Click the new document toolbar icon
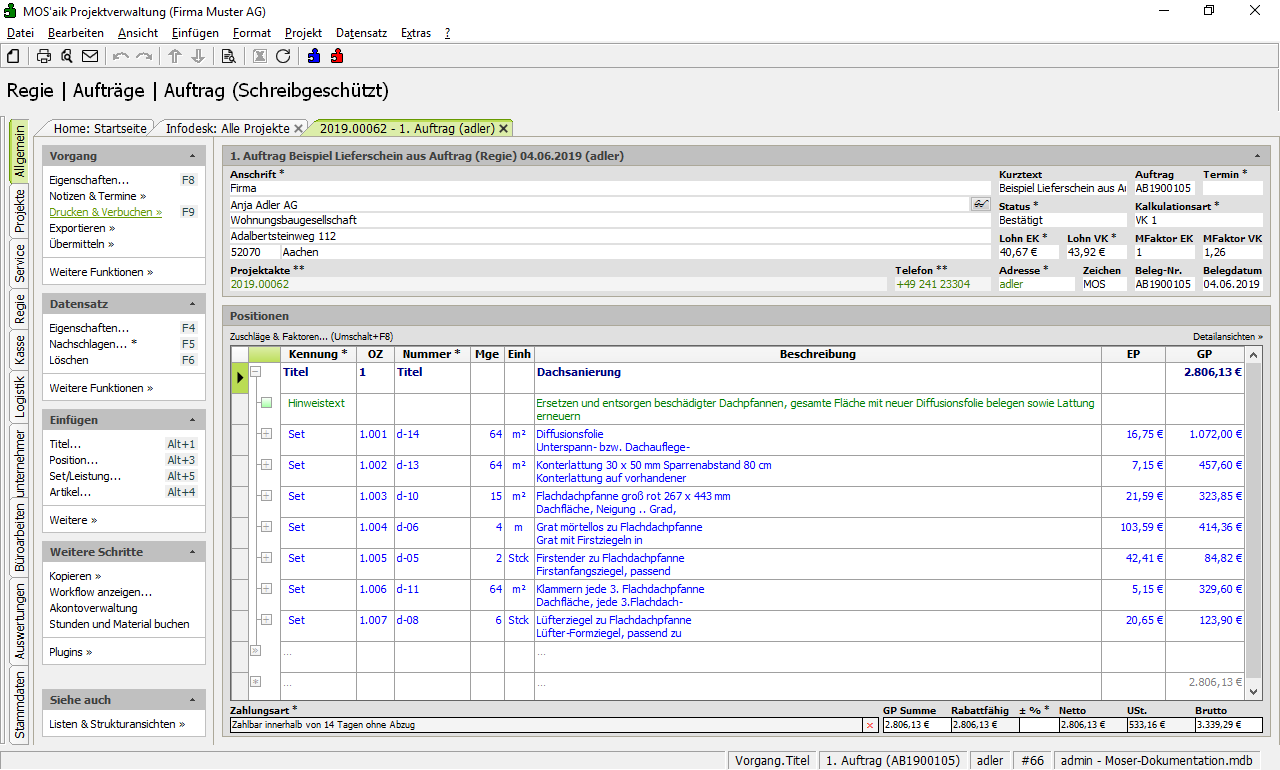1280x770 pixels. click(x=13, y=56)
